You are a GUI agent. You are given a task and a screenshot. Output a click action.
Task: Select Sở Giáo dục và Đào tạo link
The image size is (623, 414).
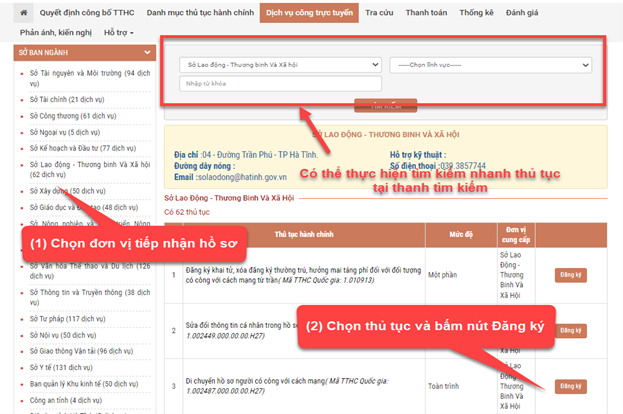[x=83, y=207]
